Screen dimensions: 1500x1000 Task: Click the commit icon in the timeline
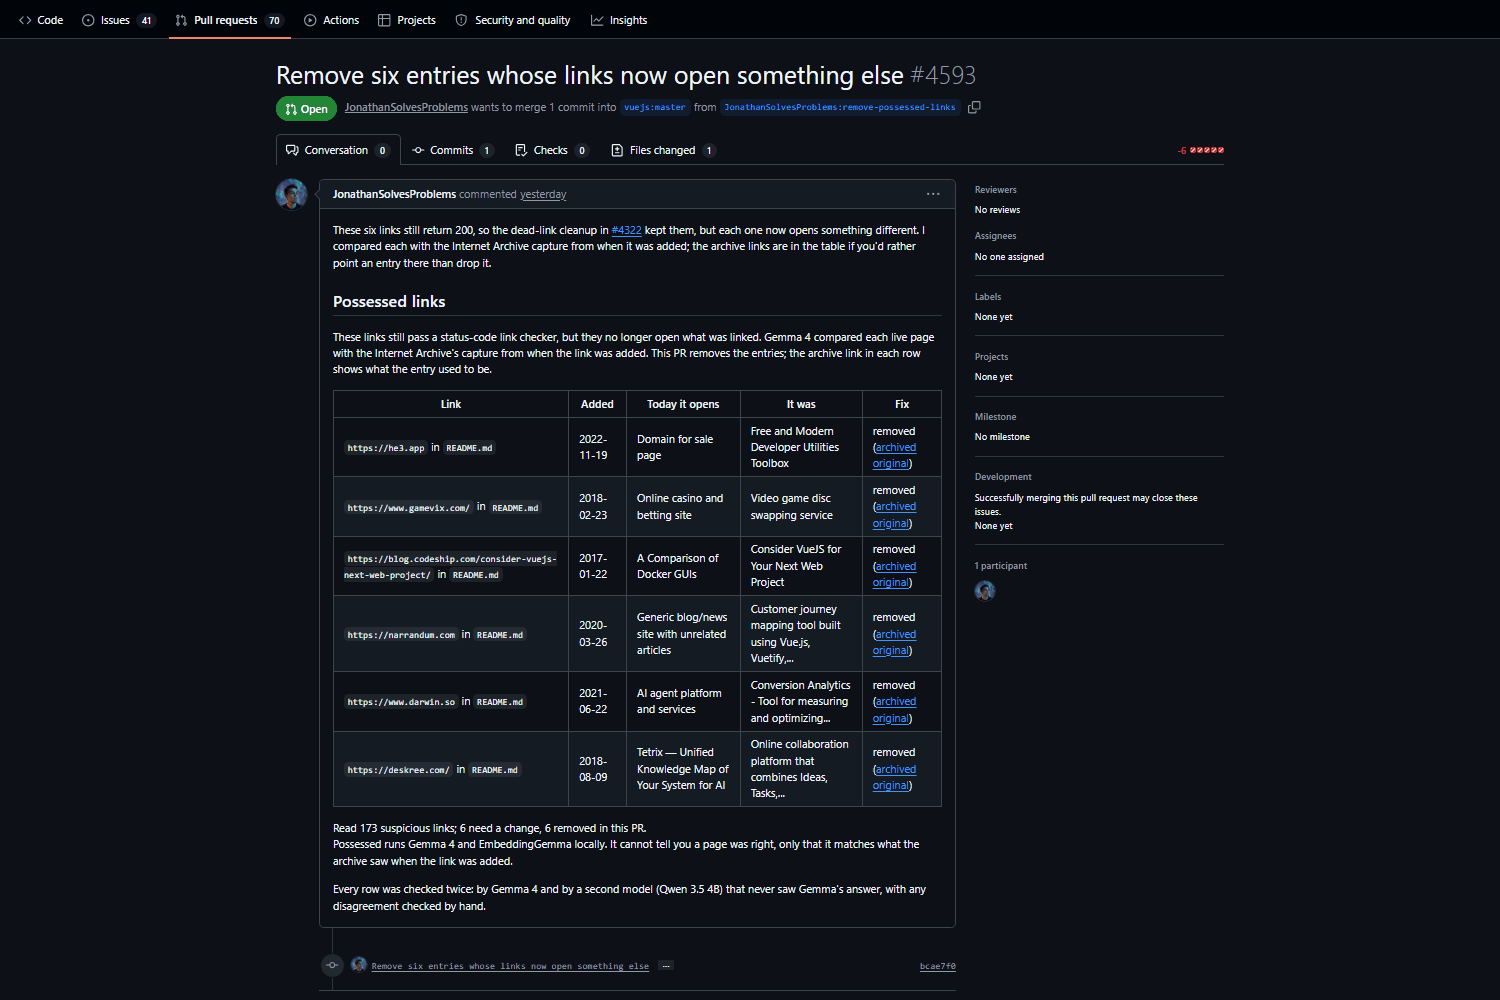pos(333,965)
